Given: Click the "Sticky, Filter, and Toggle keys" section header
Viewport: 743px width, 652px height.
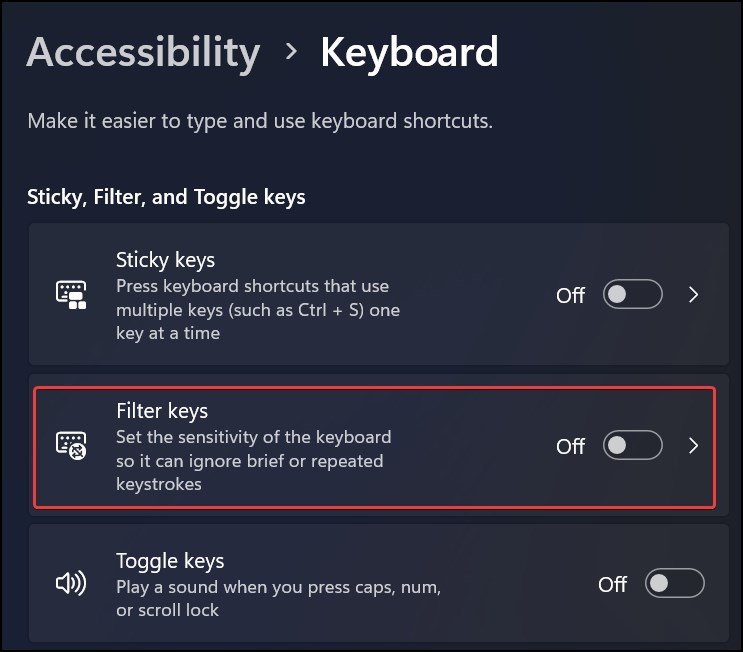Looking at the screenshot, I should click(166, 197).
